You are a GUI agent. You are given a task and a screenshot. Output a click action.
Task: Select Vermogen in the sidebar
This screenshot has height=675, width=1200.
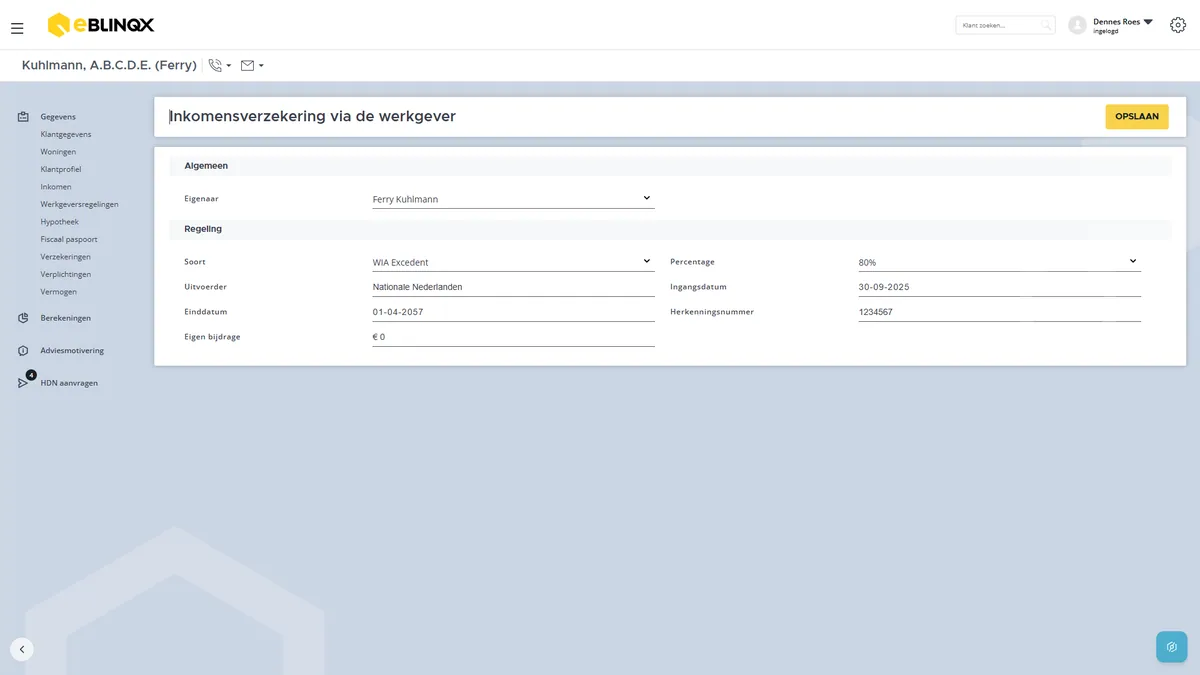(58, 292)
